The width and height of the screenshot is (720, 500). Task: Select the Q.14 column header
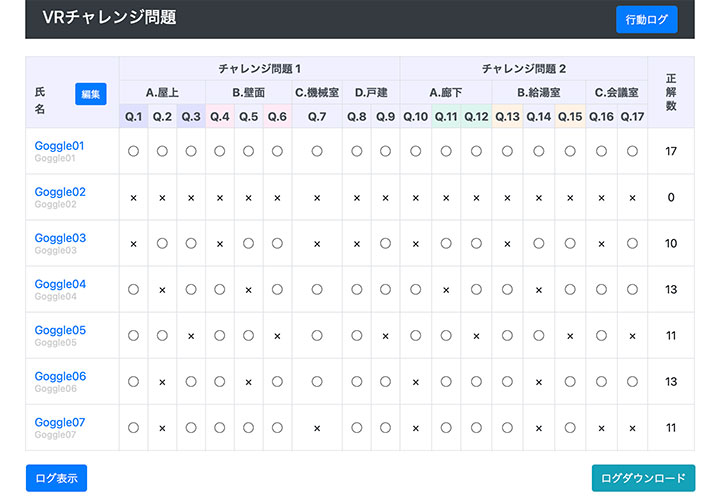click(539, 117)
